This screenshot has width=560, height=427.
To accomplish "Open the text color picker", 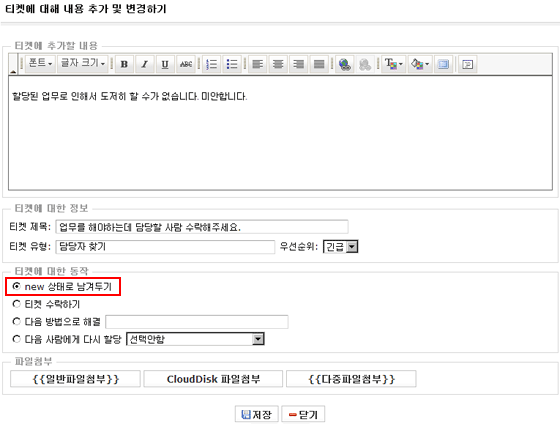I will point(394,64).
